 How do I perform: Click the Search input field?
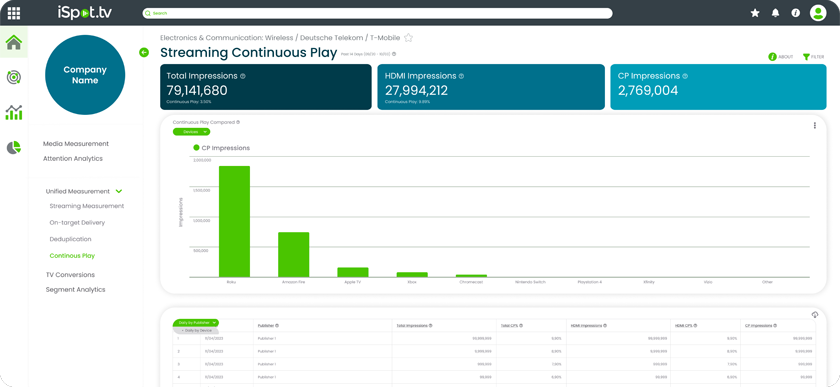[x=377, y=13]
